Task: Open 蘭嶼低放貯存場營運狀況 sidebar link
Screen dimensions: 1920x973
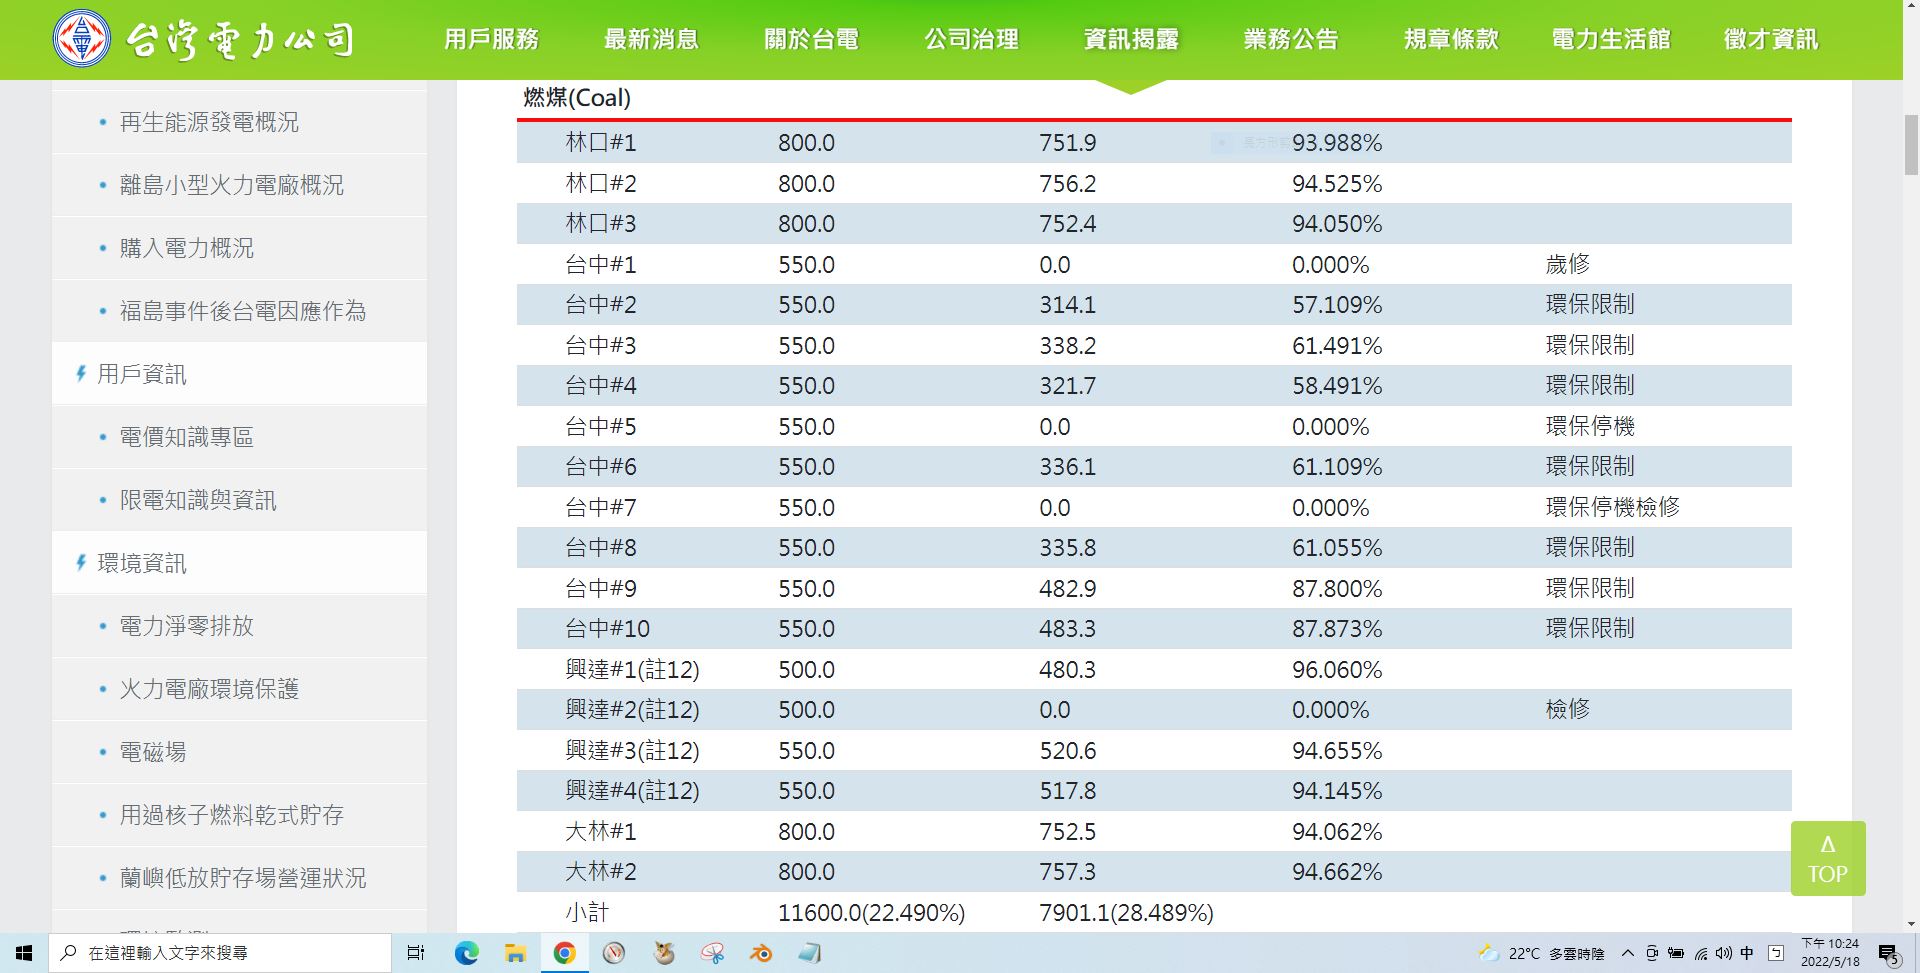Action: (243, 878)
